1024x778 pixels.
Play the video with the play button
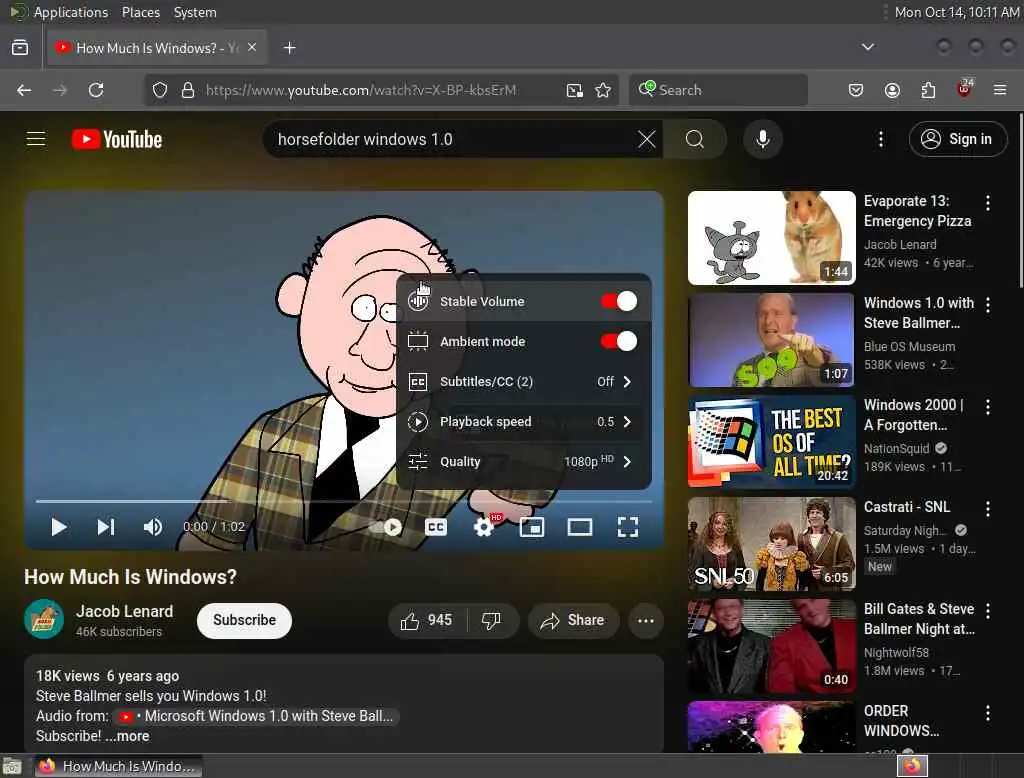click(x=59, y=527)
